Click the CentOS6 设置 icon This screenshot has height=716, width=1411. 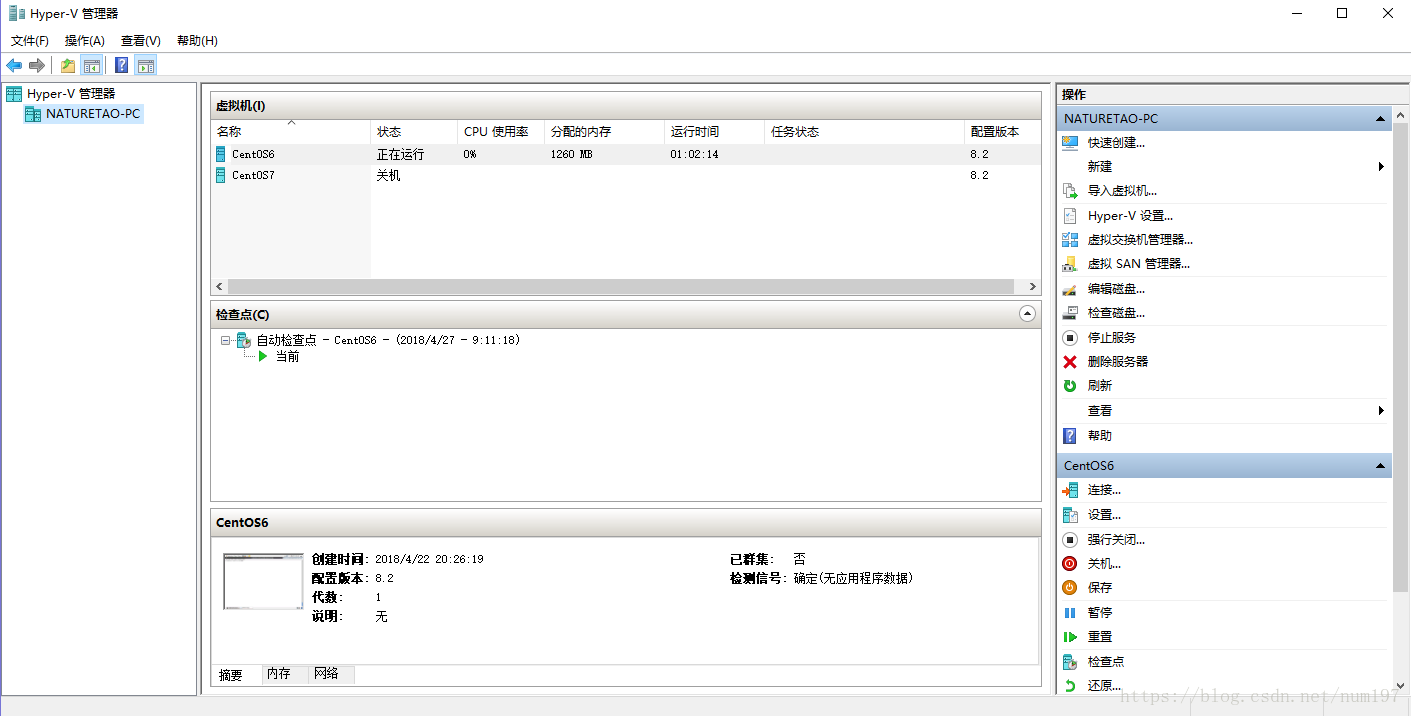tap(1070, 515)
